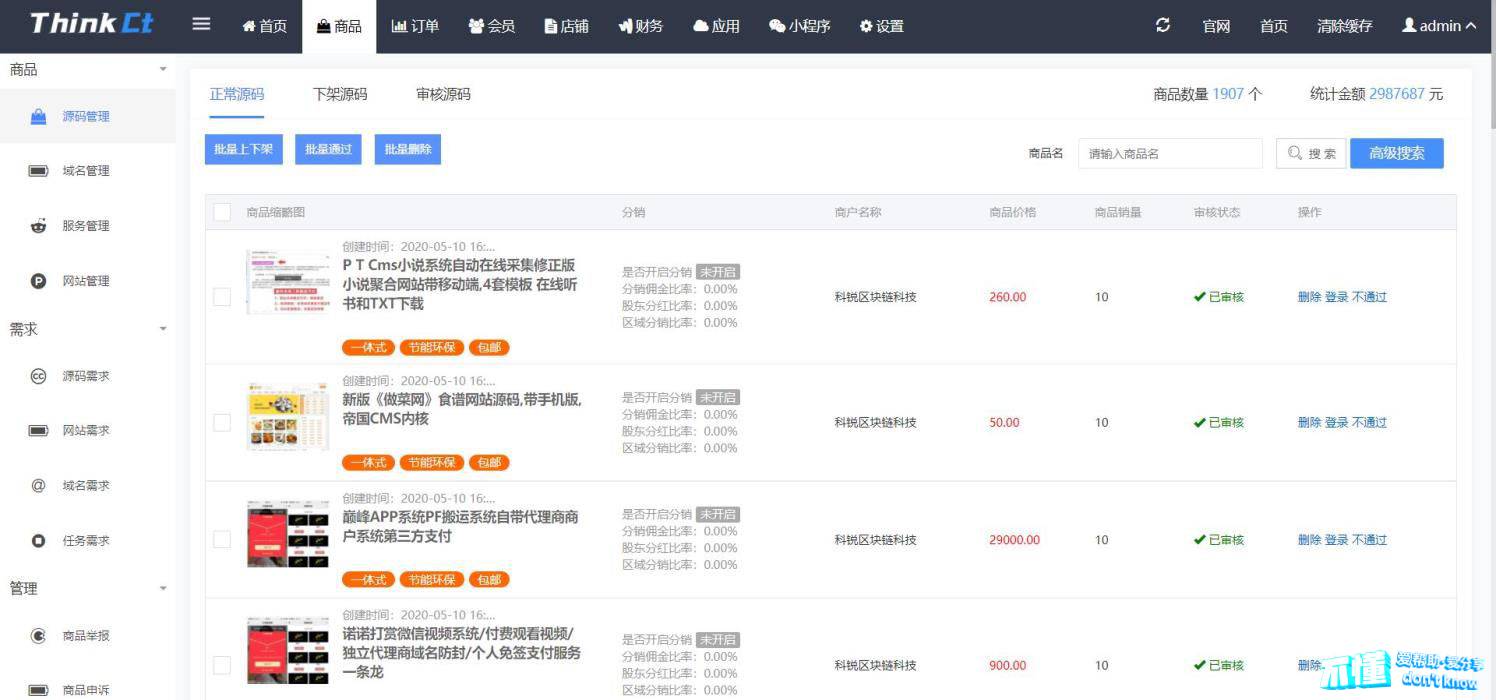Click the 域名管理 sidebar icon
Screen dimensions: 1496x700
[x=38, y=171]
